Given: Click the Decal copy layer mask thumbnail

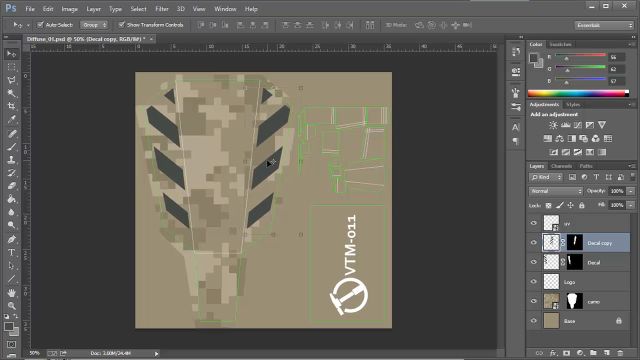Looking at the screenshot, I should [x=575, y=242].
